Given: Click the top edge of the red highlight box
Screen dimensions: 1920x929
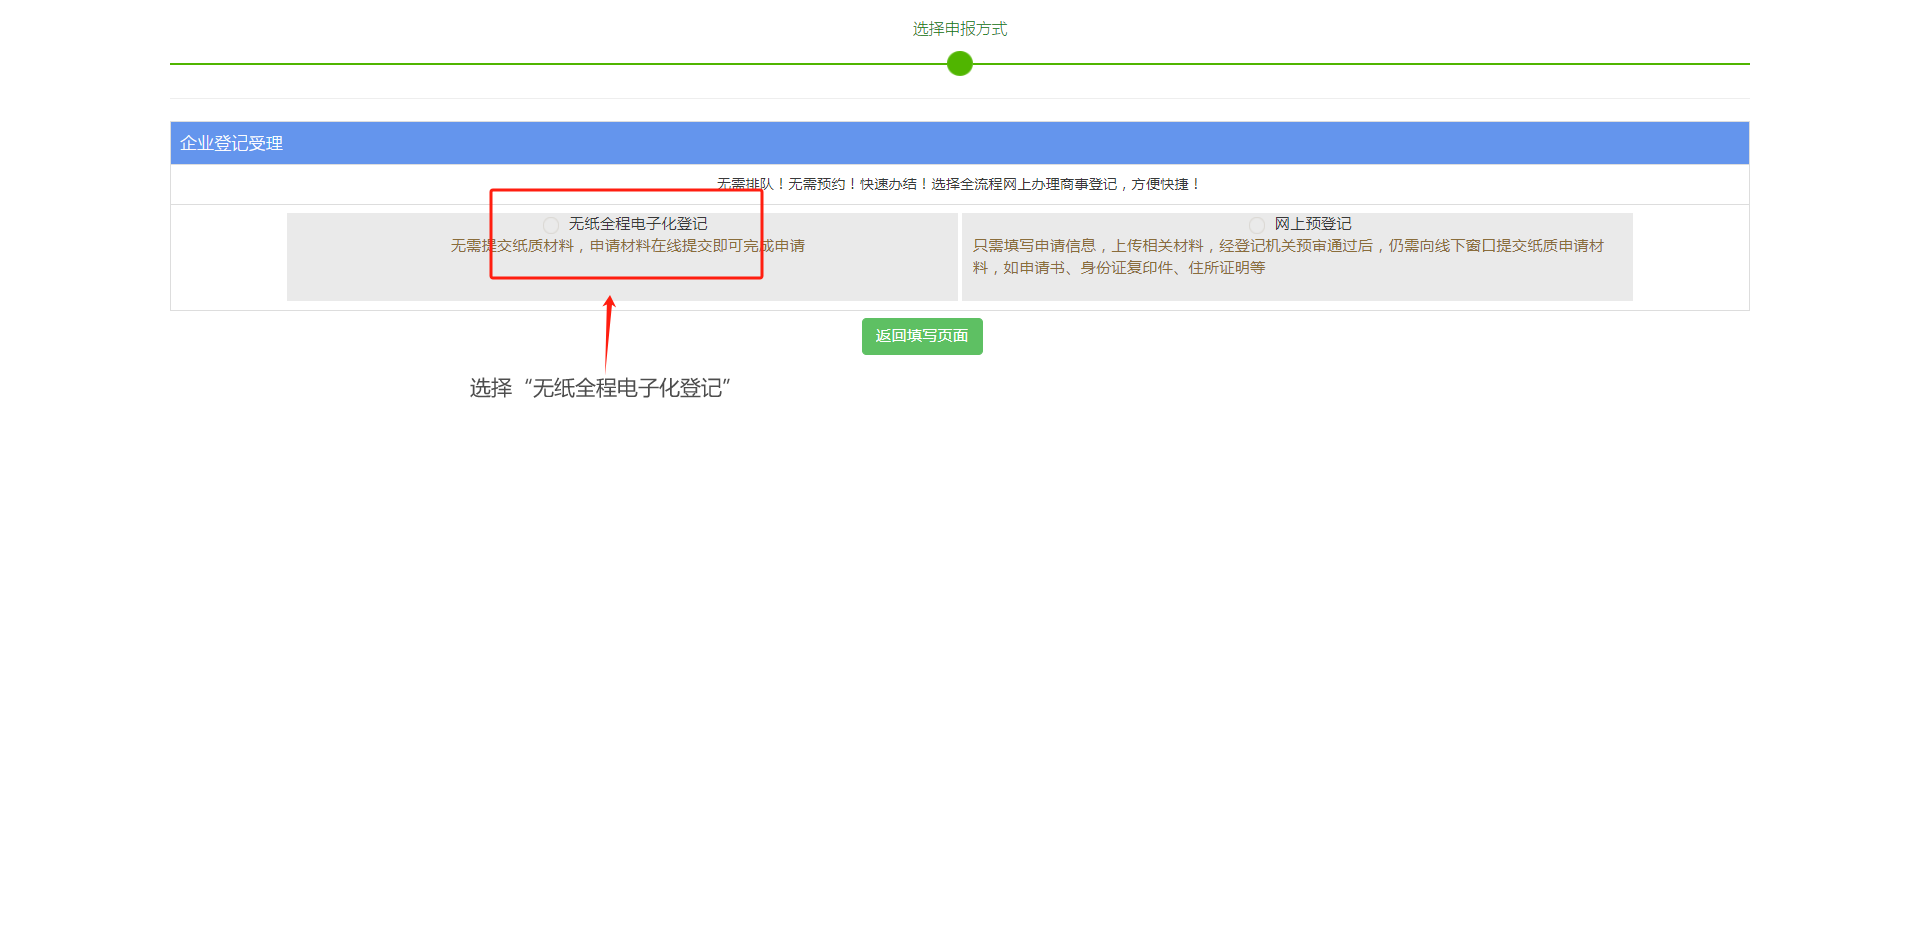Looking at the screenshot, I should 626,190.
